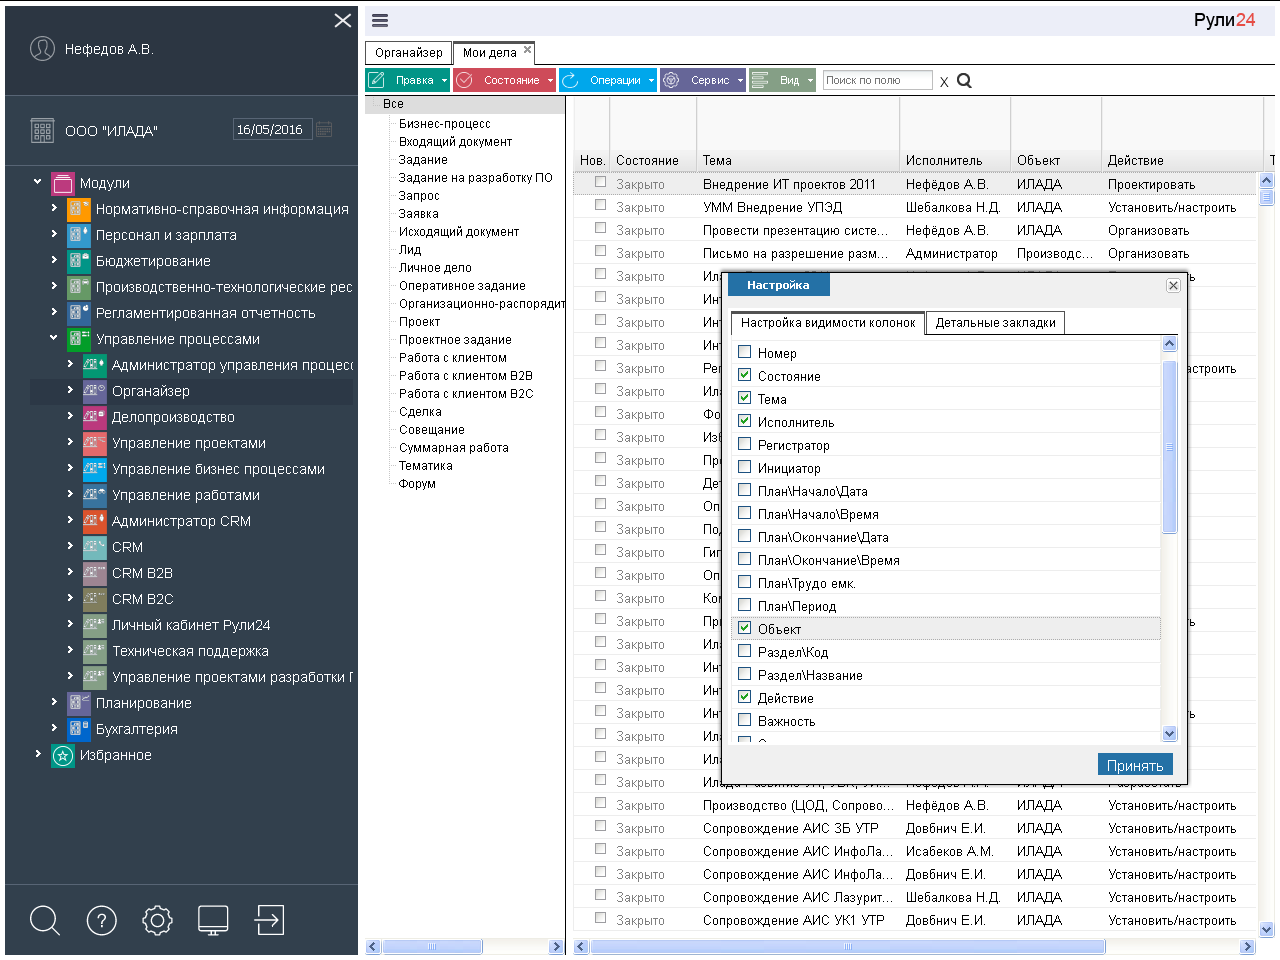Click the Нормативно-справочная информация module icon
Image resolution: width=1280 pixels, height=960 pixels.
[79, 209]
